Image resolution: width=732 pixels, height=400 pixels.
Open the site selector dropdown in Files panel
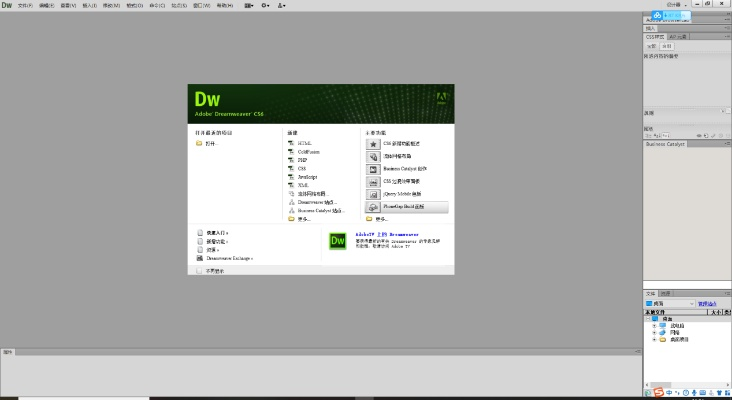coord(669,303)
